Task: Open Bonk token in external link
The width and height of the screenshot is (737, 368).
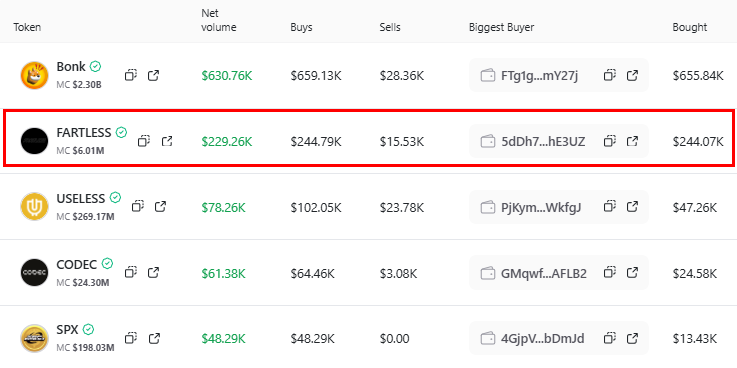Action: [x=153, y=75]
